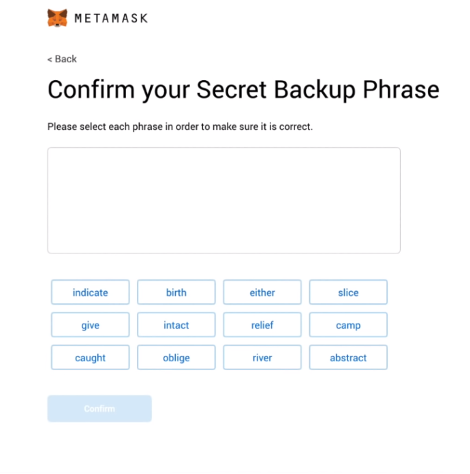Choose the 'river' seed word
470x474 pixels.
pyautogui.click(x=262, y=358)
